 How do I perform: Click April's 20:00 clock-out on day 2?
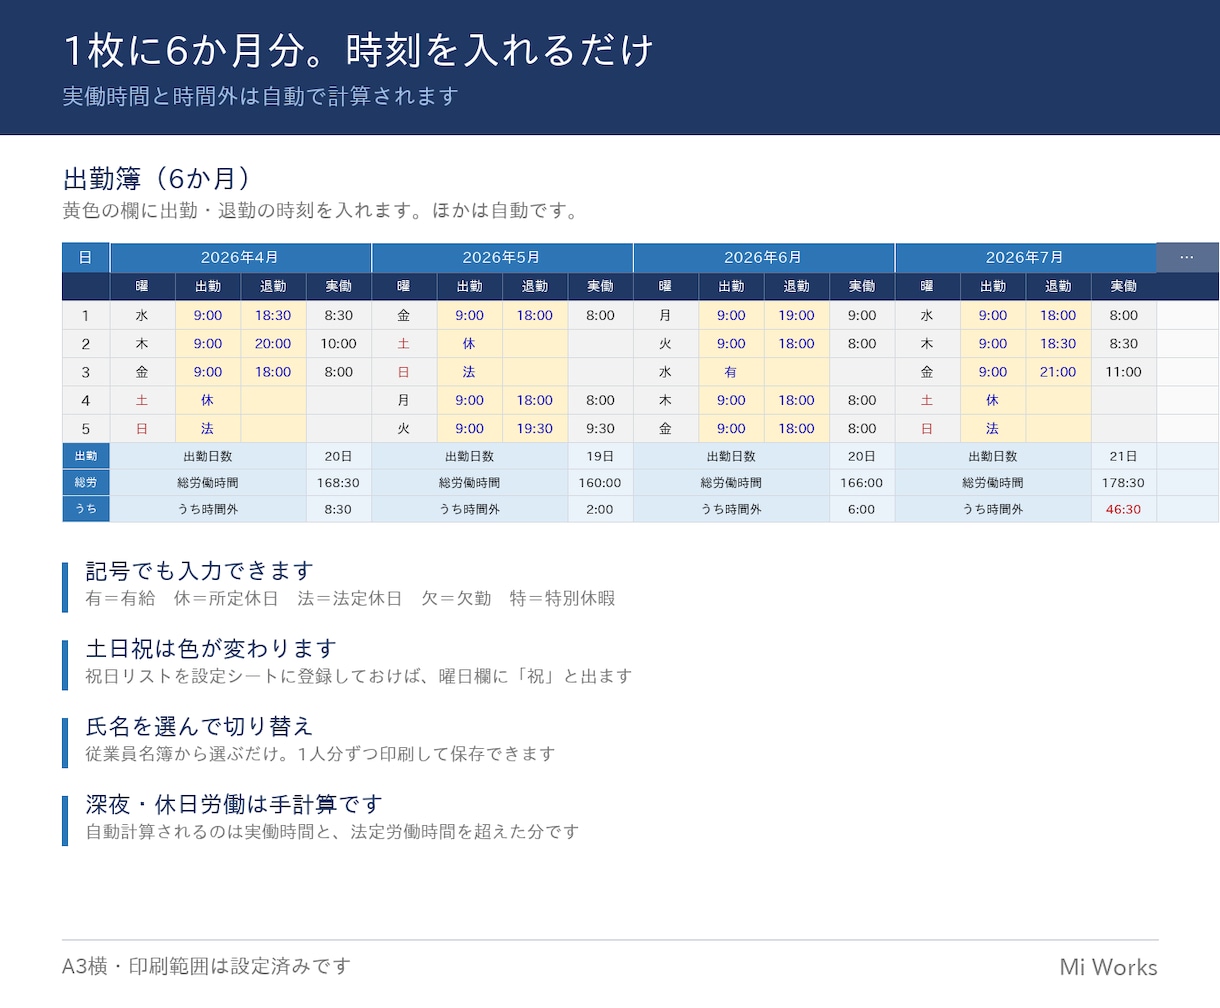[x=273, y=343]
